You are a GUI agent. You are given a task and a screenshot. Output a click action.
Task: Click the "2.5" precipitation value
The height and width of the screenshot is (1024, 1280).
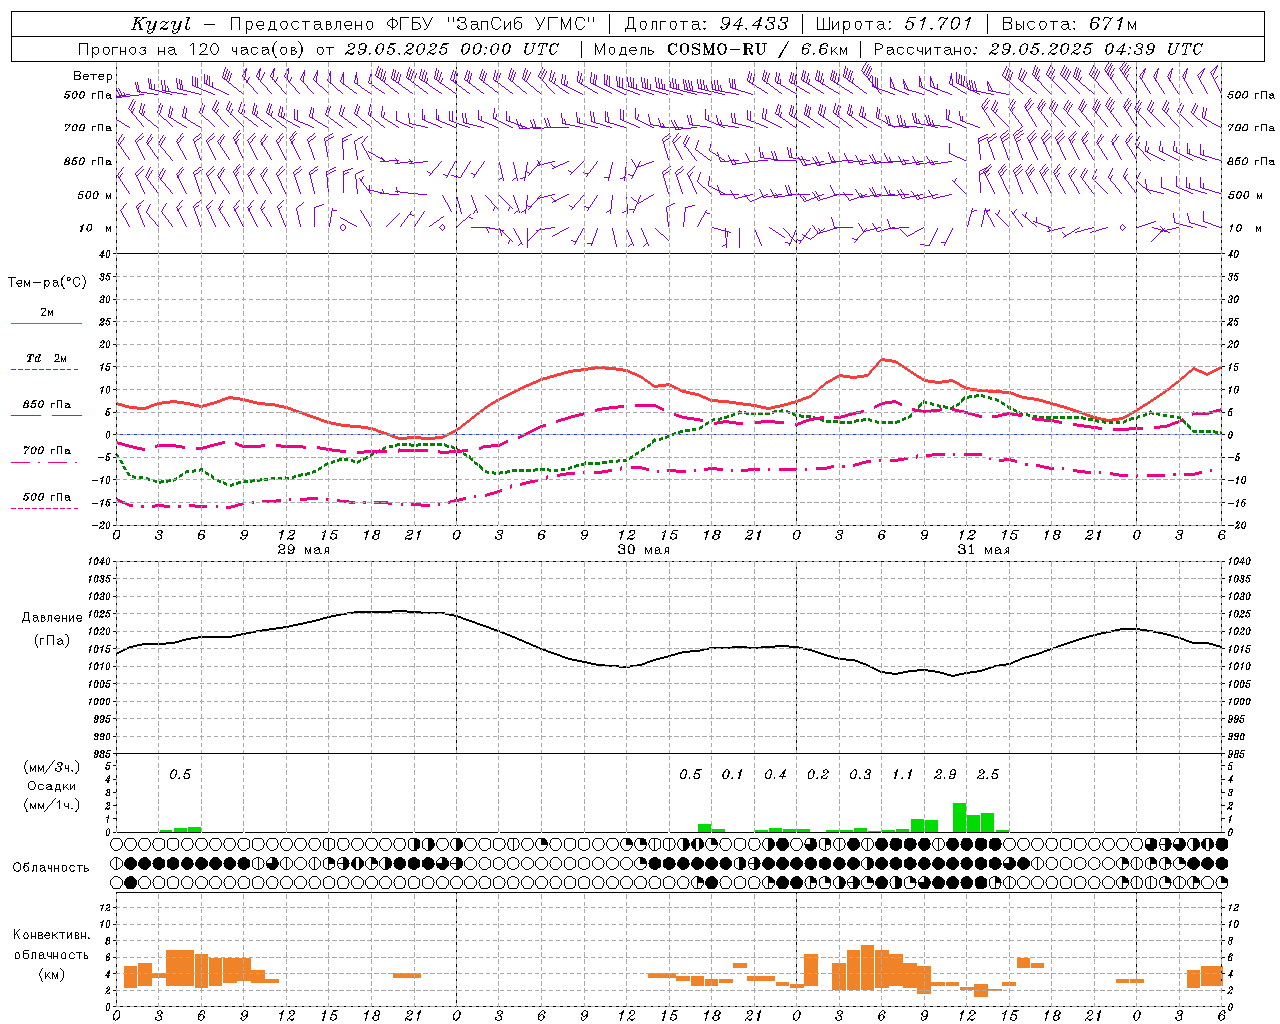click(x=988, y=775)
